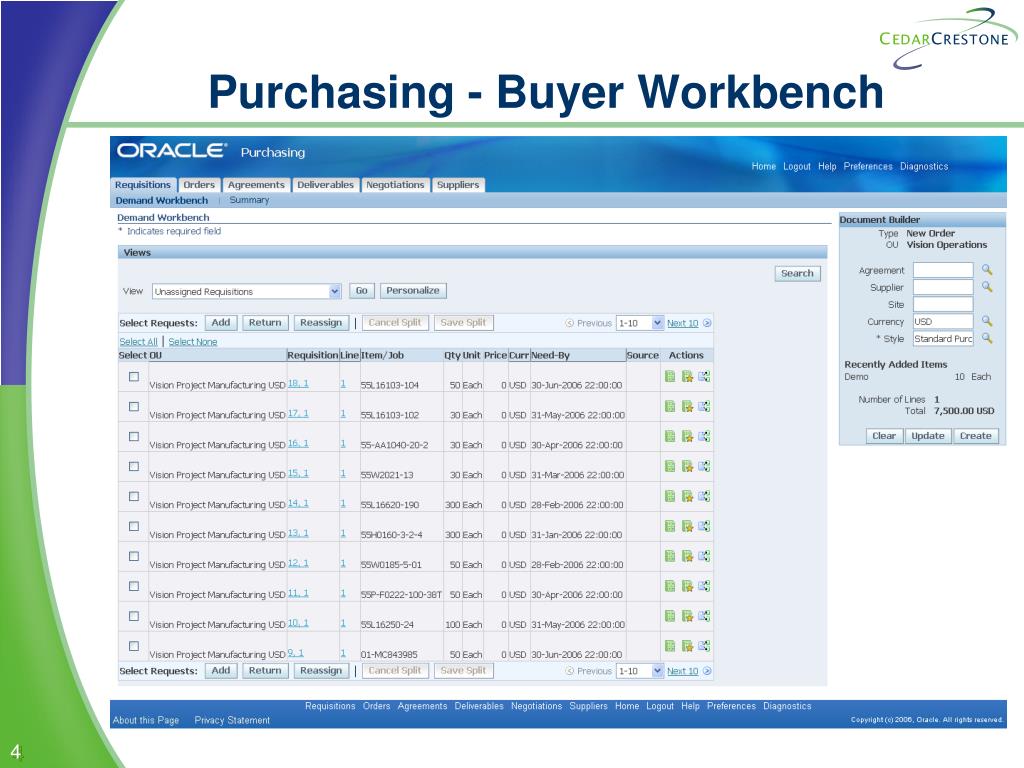Image resolution: width=1024 pixels, height=768 pixels.
Task: Click Select None link
Action: [193, 342]
